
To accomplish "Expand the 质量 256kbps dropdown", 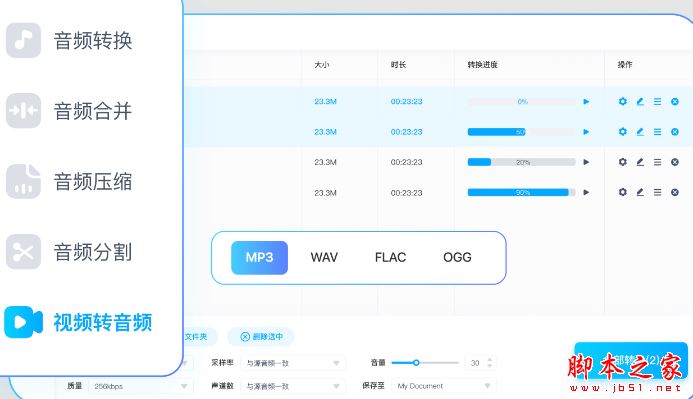I will [141, 386].
